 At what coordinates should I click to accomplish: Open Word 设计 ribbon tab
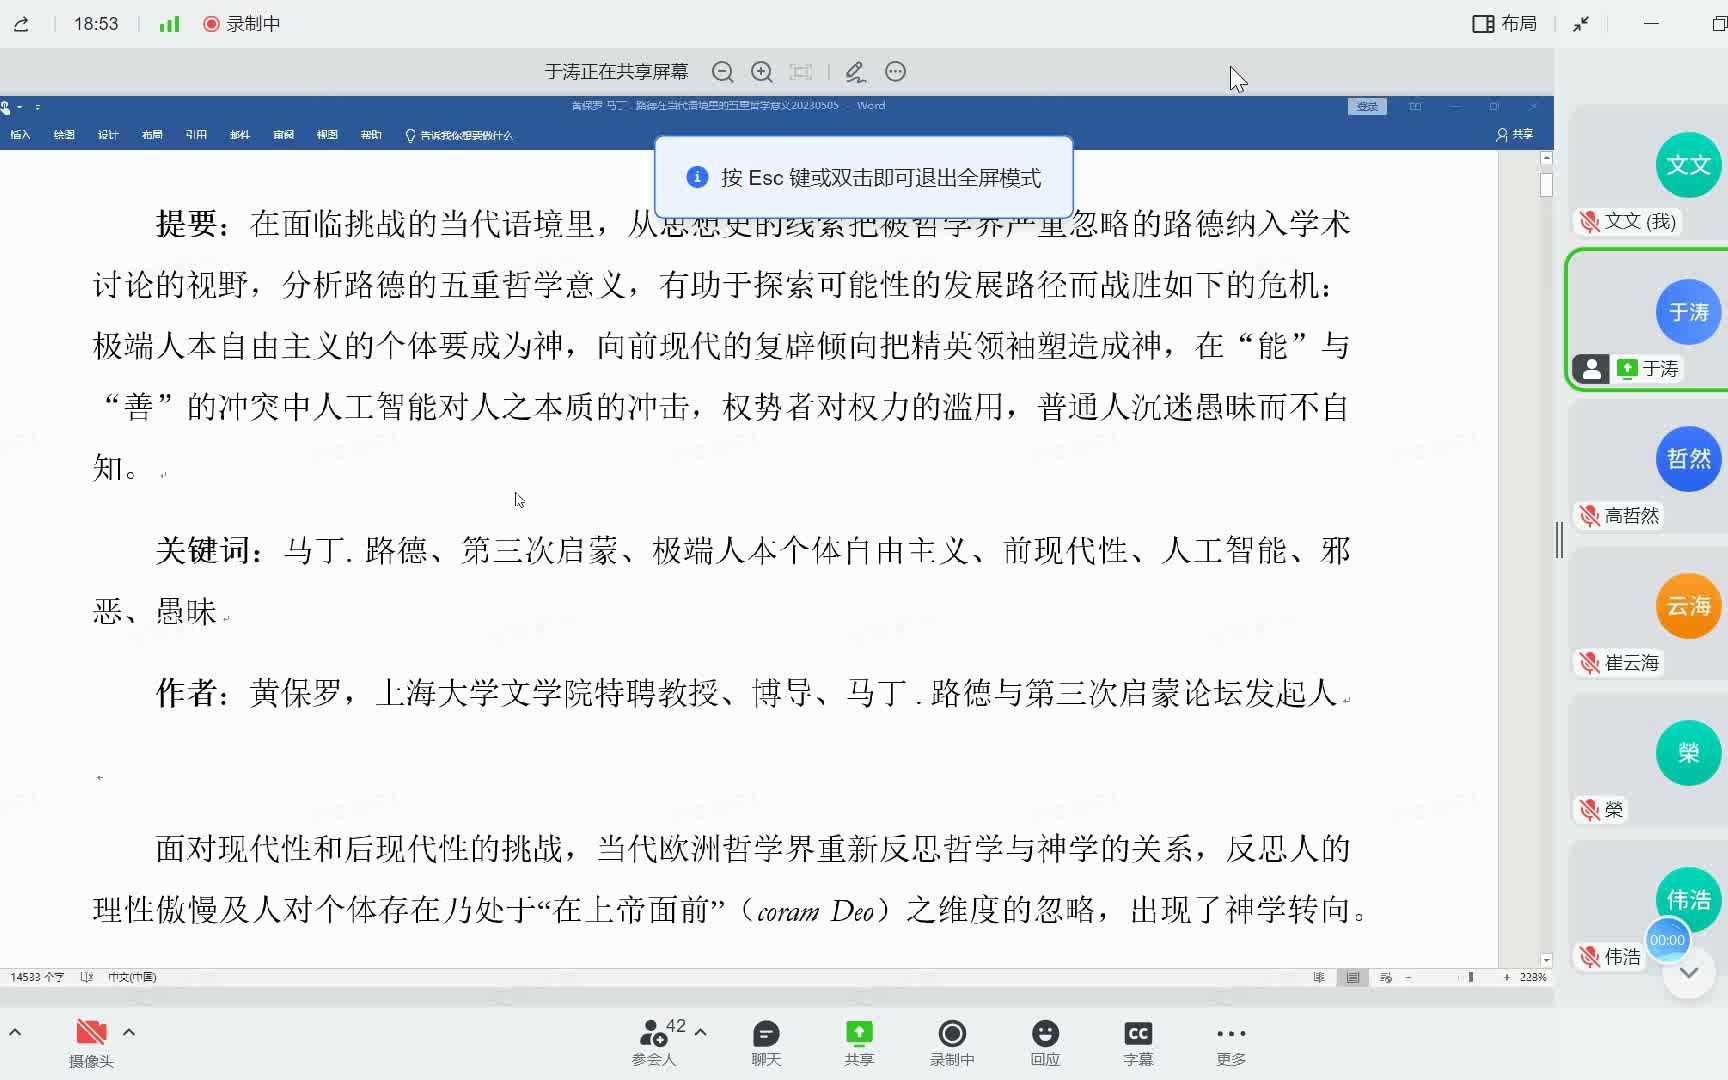click(108, 135)
